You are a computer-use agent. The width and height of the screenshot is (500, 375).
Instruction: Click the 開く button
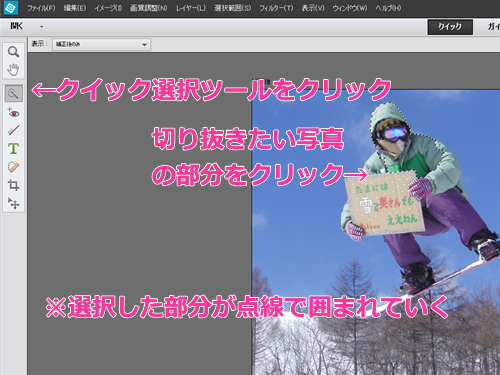pos(17,26)
